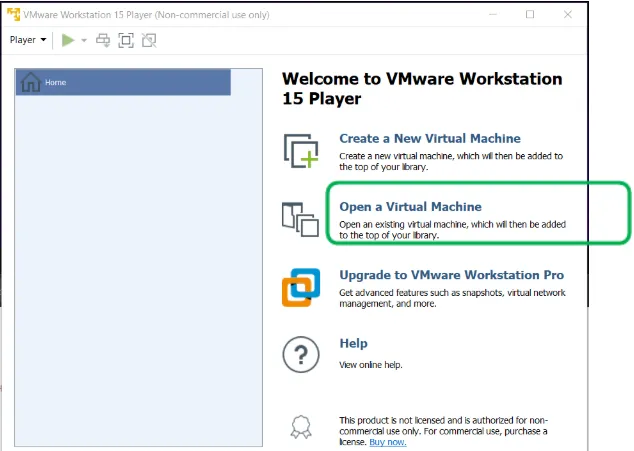Image resolution: width=634 pixels, height=451 pixels.
Task: Enter full screen mode via toolbar icon
Action: [126, 40]
